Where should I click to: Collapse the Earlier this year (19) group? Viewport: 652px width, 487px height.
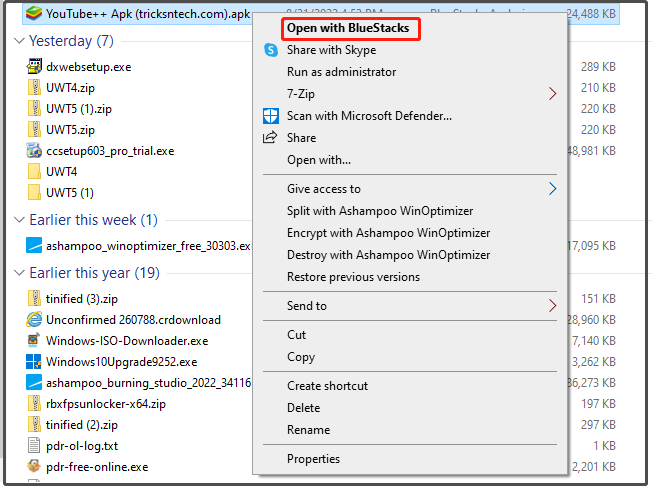click(19, 273)
